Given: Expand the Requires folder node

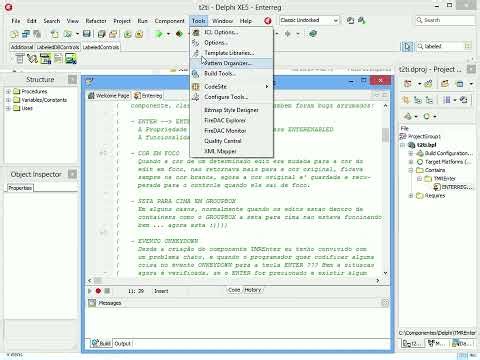Looking at the screenshot, I should [411, 196].
